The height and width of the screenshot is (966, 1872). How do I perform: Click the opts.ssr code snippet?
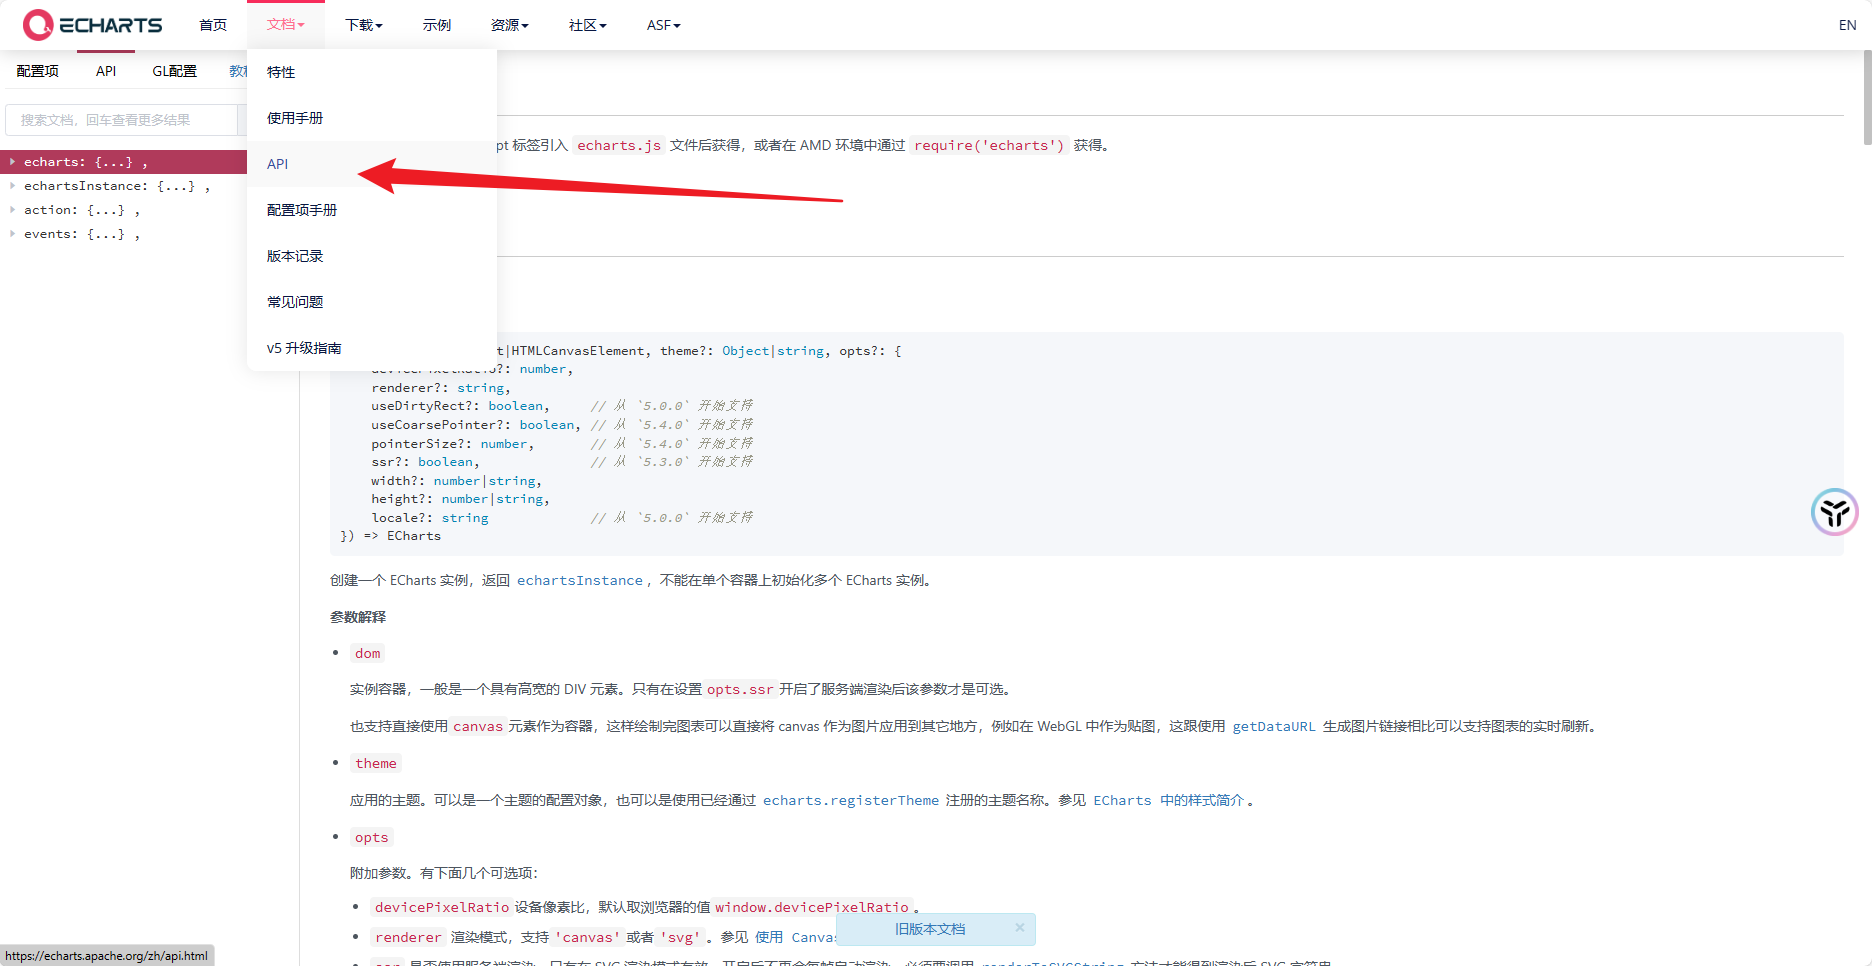740,689
